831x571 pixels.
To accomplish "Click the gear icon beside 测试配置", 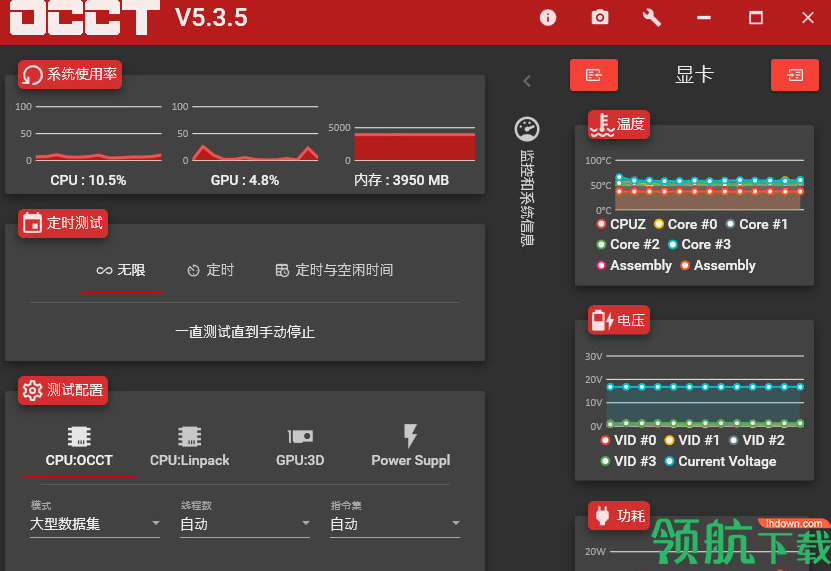I will (32, 391).
